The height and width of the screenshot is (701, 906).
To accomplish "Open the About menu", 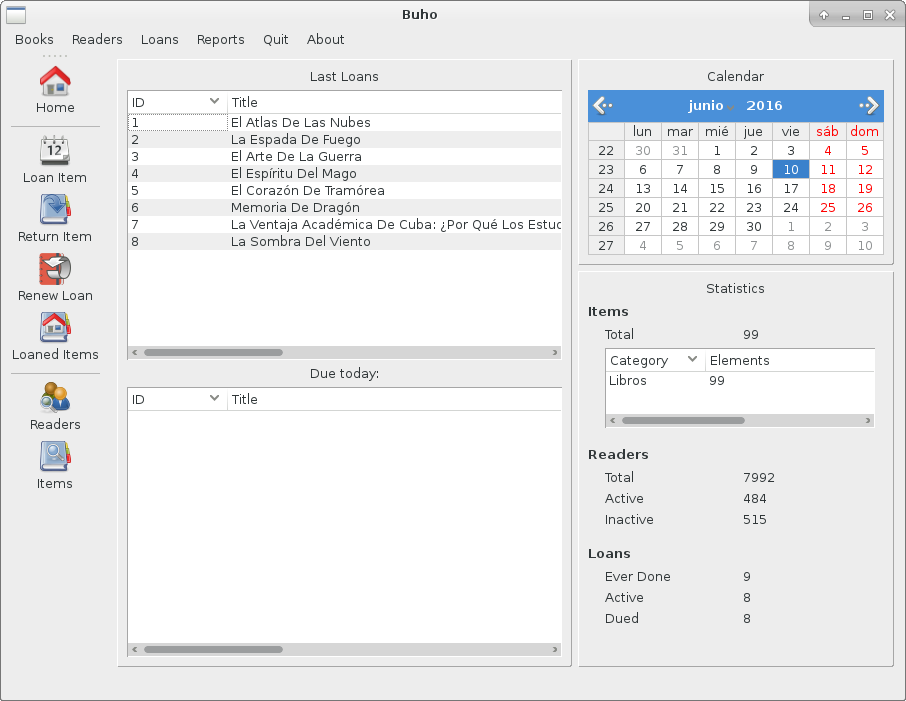I will (325, 39).
